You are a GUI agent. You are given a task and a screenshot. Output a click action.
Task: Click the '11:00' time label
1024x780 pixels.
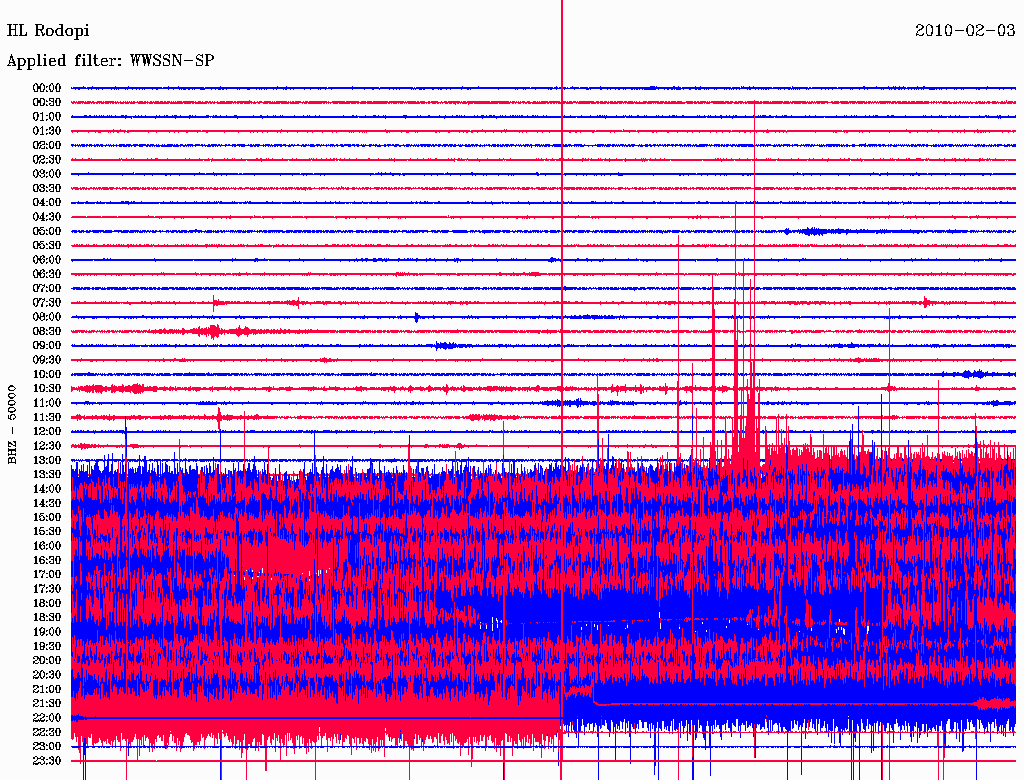(x=47, y=403)
